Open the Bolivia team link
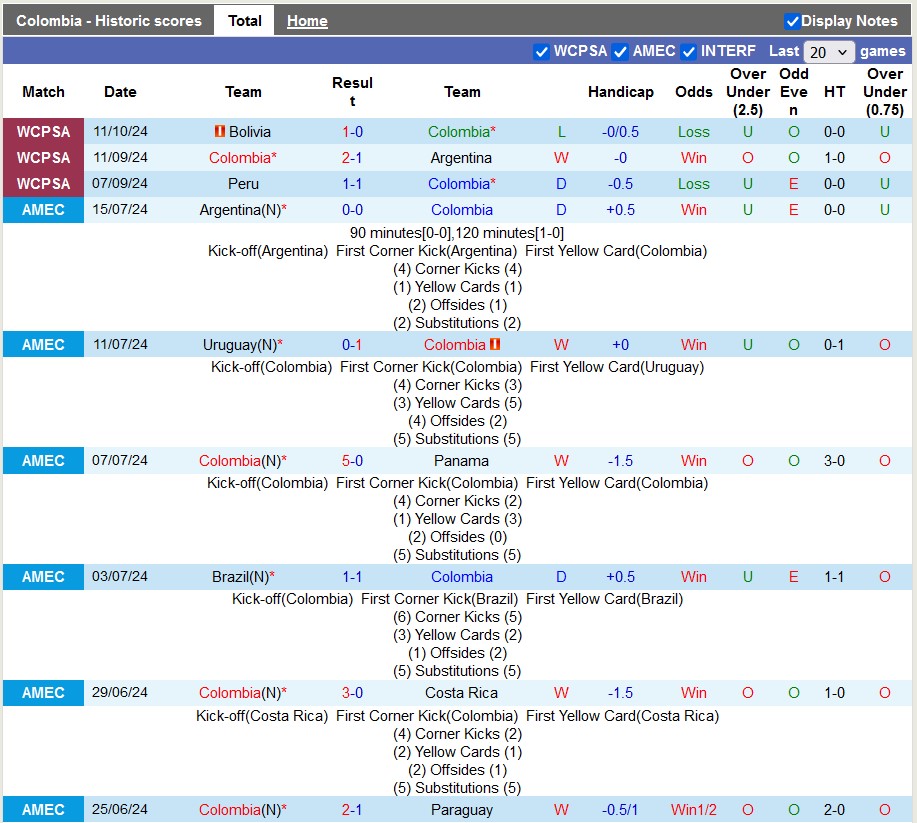917x823 pixels. [x=249, y=132]
